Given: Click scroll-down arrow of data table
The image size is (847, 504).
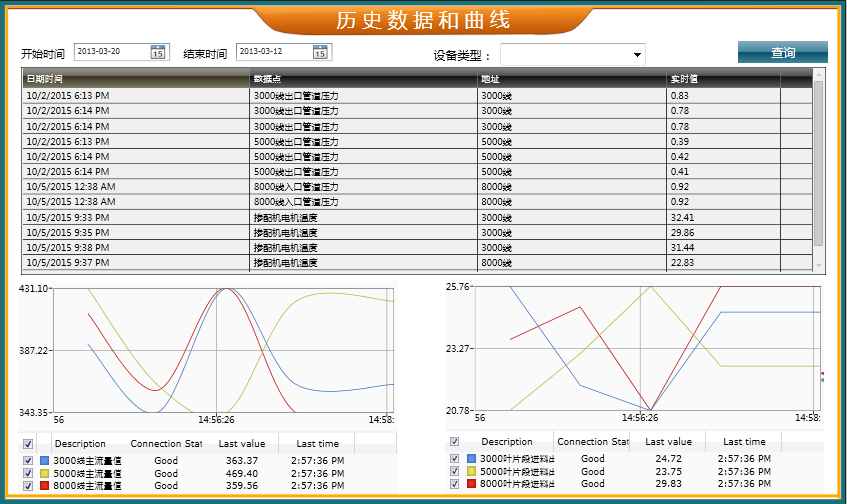Looking at the screenshot, I should coord(818,266).
